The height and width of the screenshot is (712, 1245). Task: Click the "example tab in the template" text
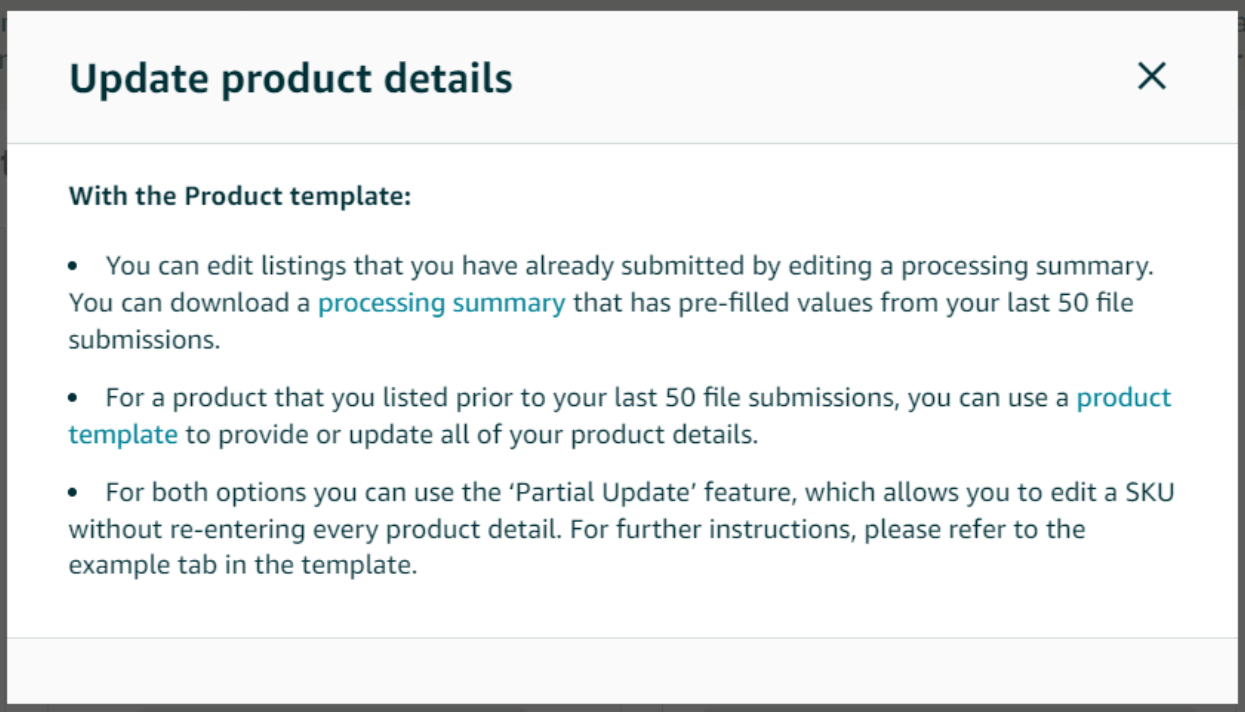pyautogui.click(x=240, y=565)
